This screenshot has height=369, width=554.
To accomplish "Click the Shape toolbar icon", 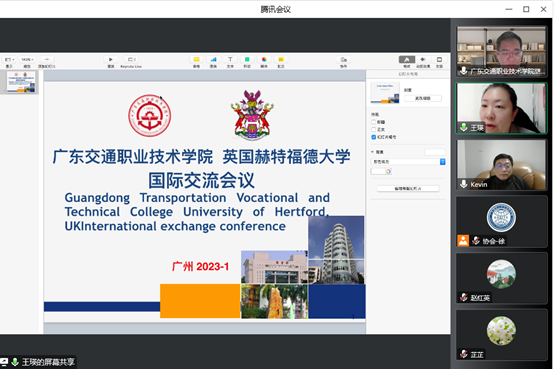I will (x=247, y=59).
